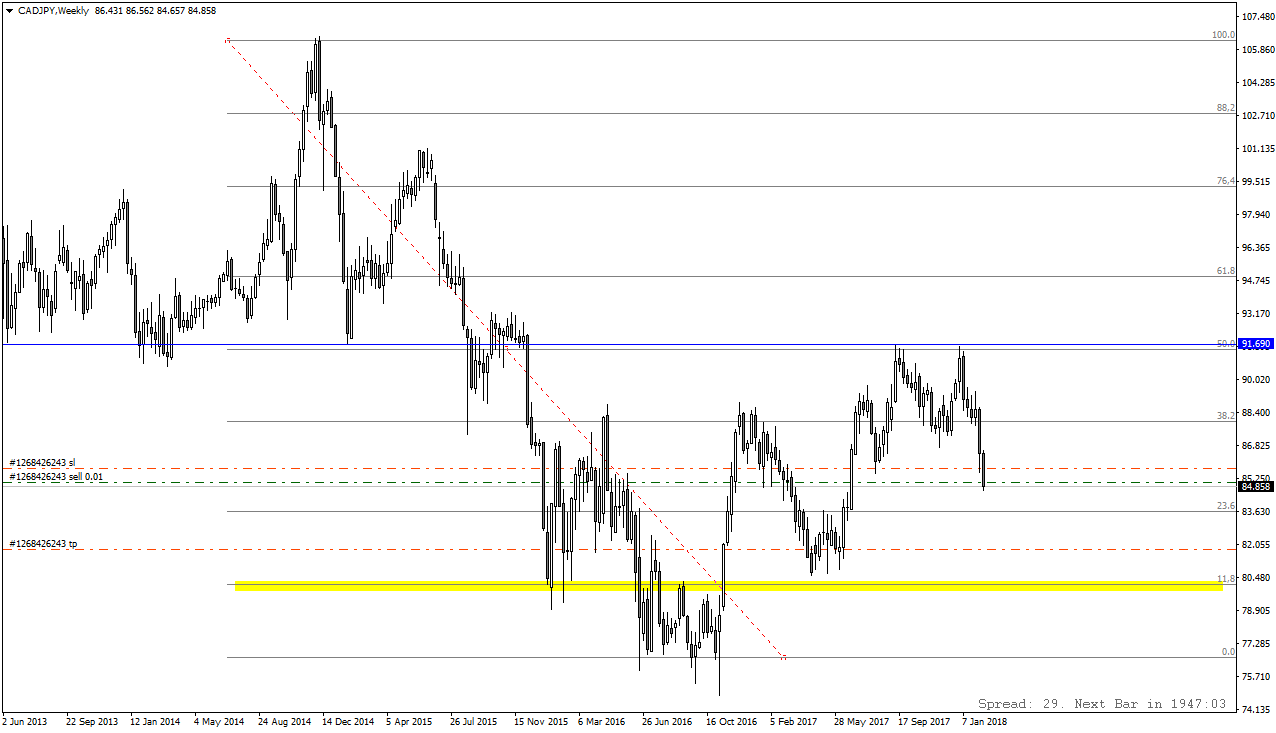
Task: Click the 17 Sep 2017 date label
Action: tap(923, 721)
